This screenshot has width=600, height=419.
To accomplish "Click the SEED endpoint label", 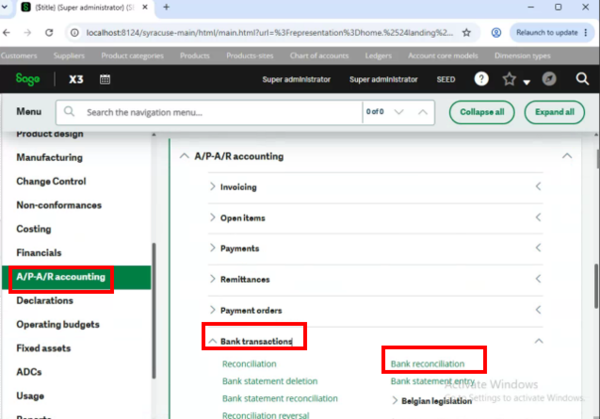I will pos(446,80).
